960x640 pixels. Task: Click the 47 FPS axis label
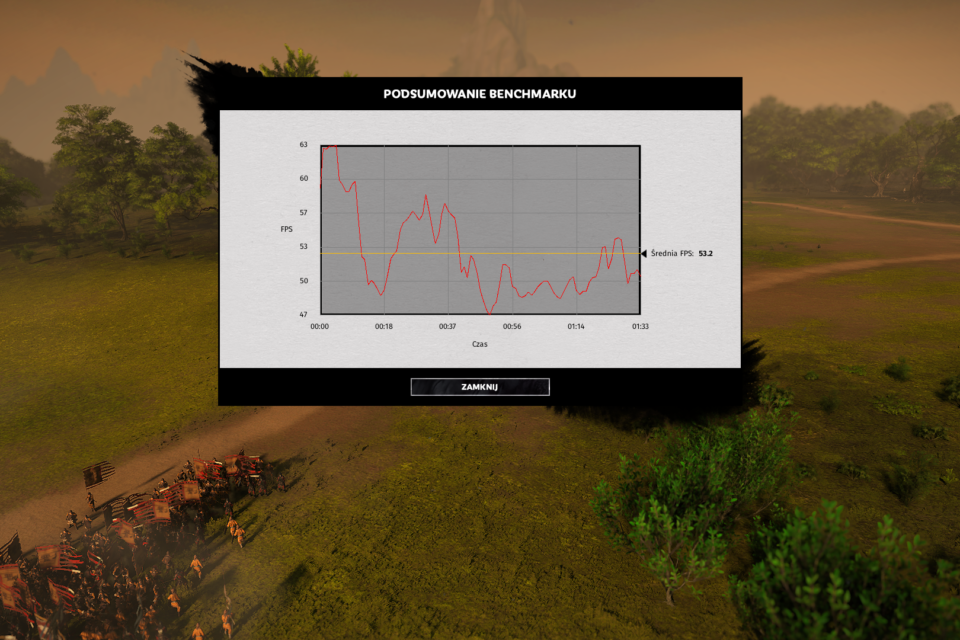303,314
